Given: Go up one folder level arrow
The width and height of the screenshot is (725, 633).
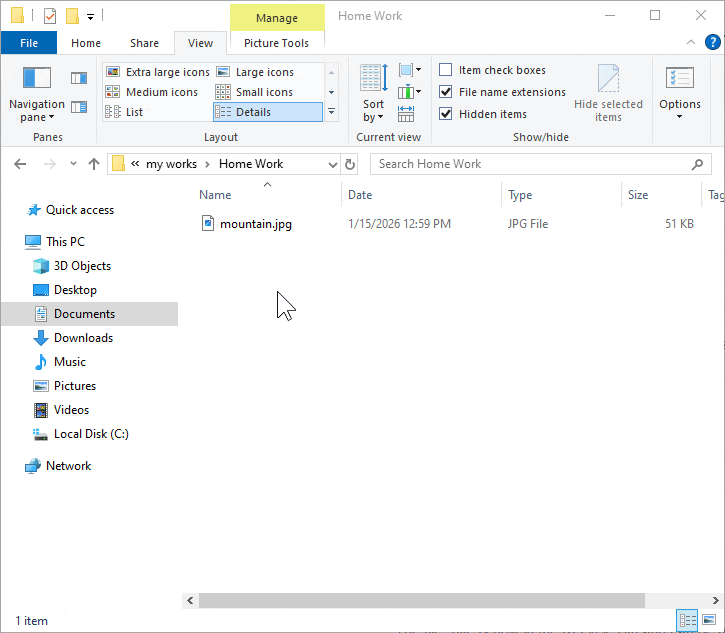Looking at the screenshot, I should (x=94, y=164).
